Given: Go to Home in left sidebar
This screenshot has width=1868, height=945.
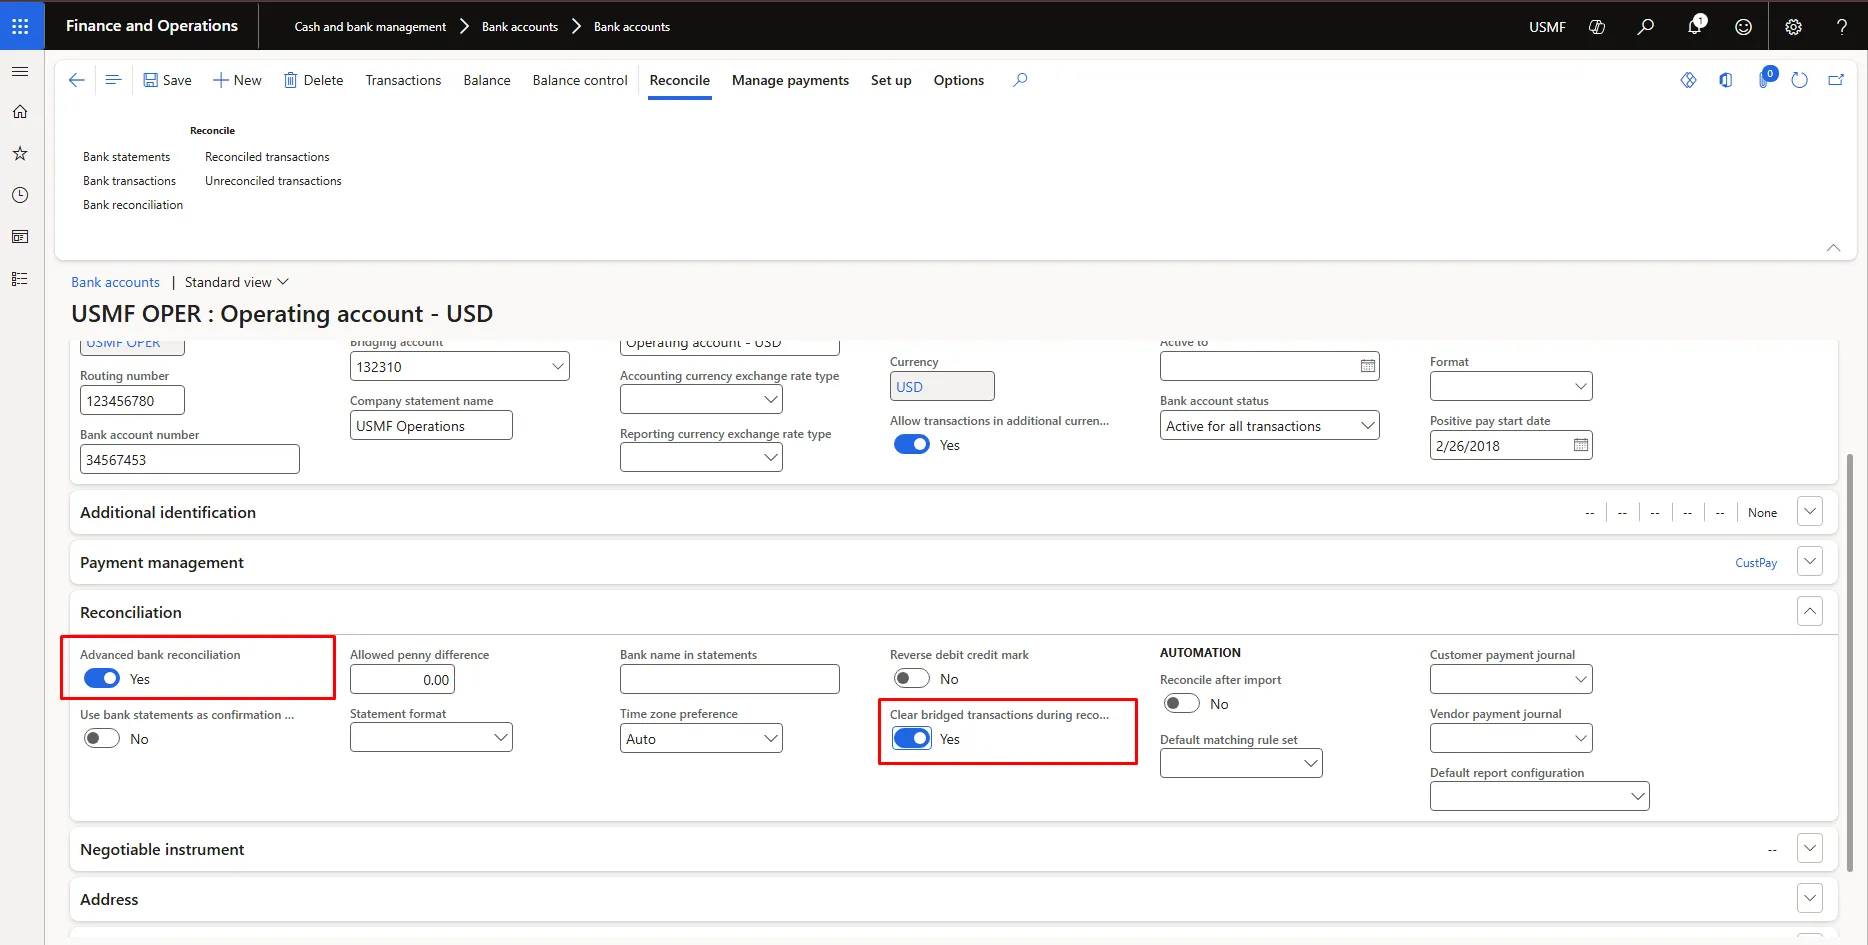Looking at the screenshot, I should (x=20, y=112).
